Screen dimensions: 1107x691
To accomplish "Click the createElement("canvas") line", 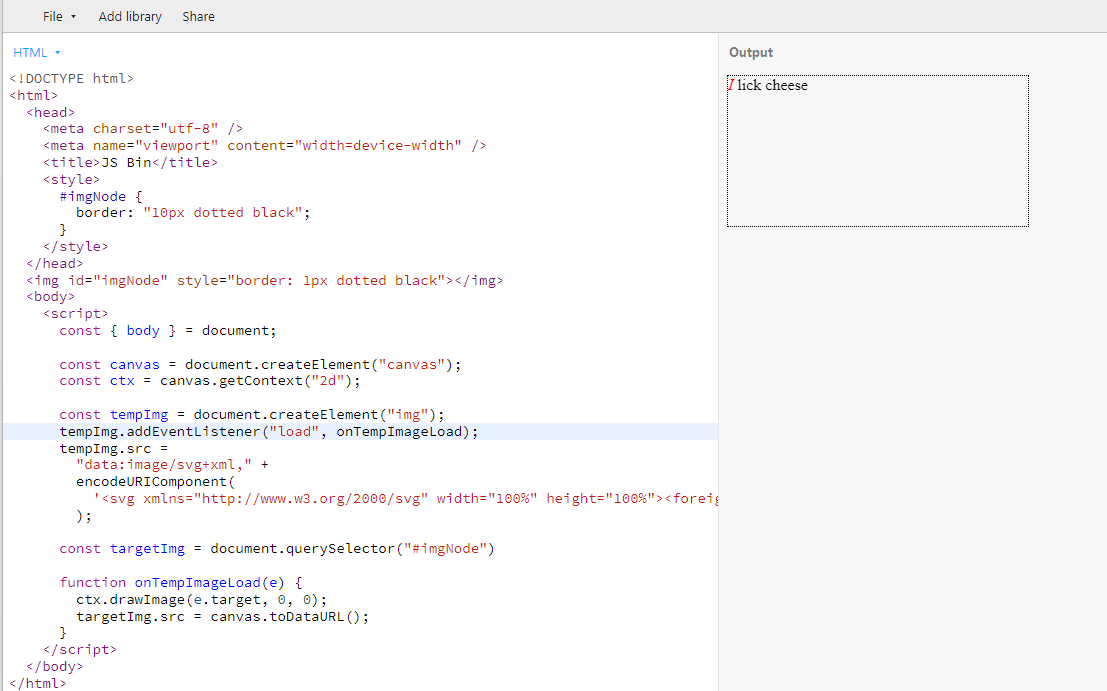I will 261,364.
